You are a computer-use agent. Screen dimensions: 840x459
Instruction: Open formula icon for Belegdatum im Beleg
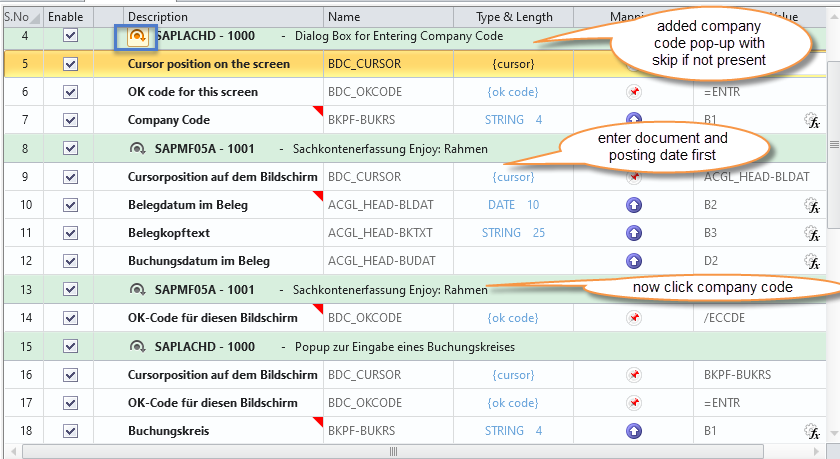[812, 205]
